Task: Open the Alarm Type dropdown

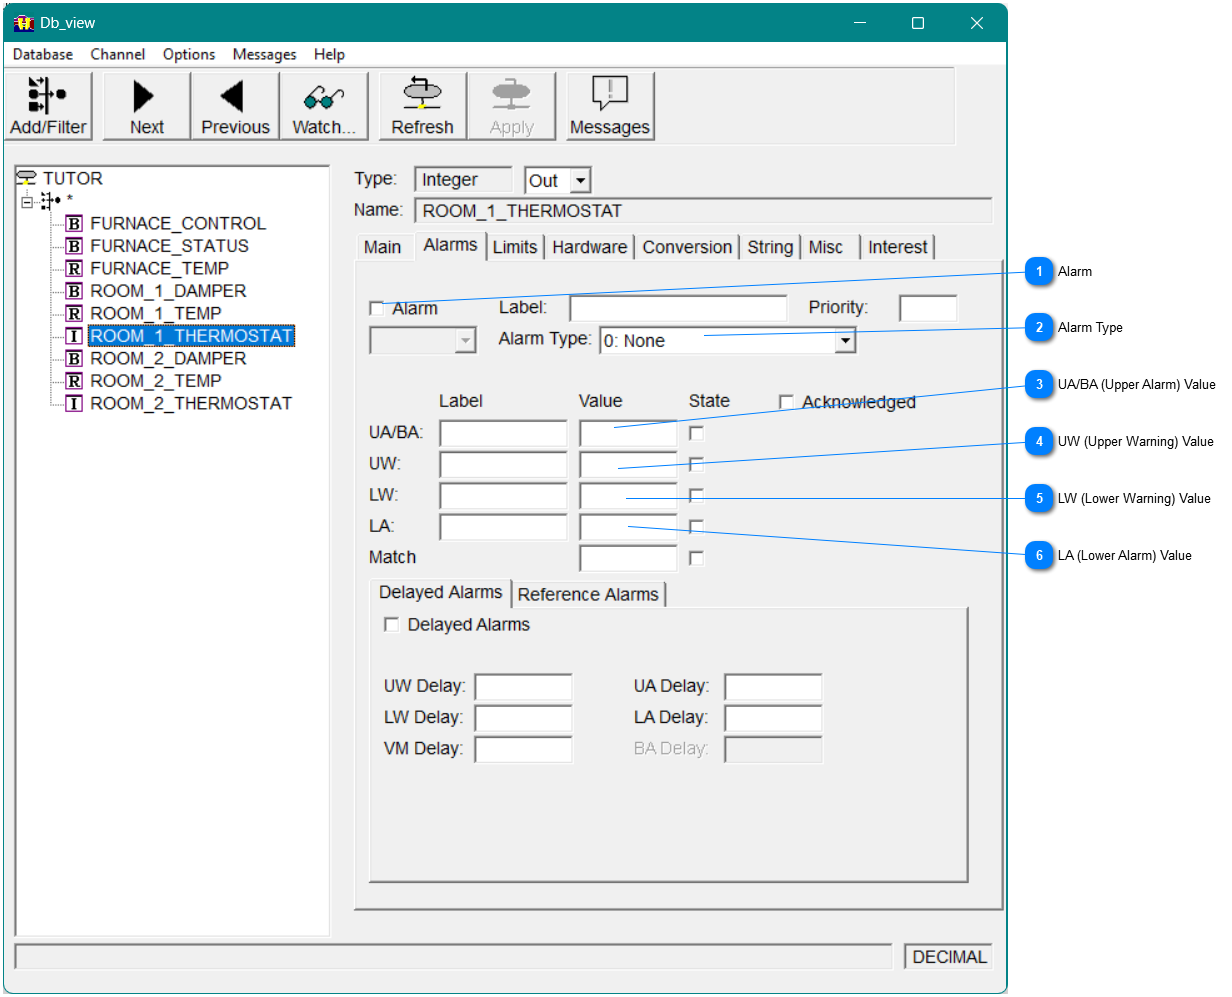Action: pos(845,340)
